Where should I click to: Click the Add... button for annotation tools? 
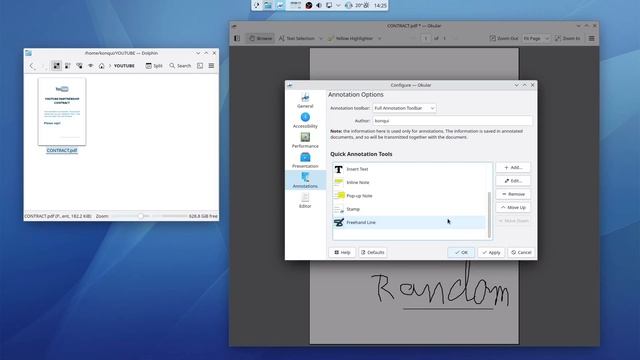pyautogui.click(x=513, y=167)
